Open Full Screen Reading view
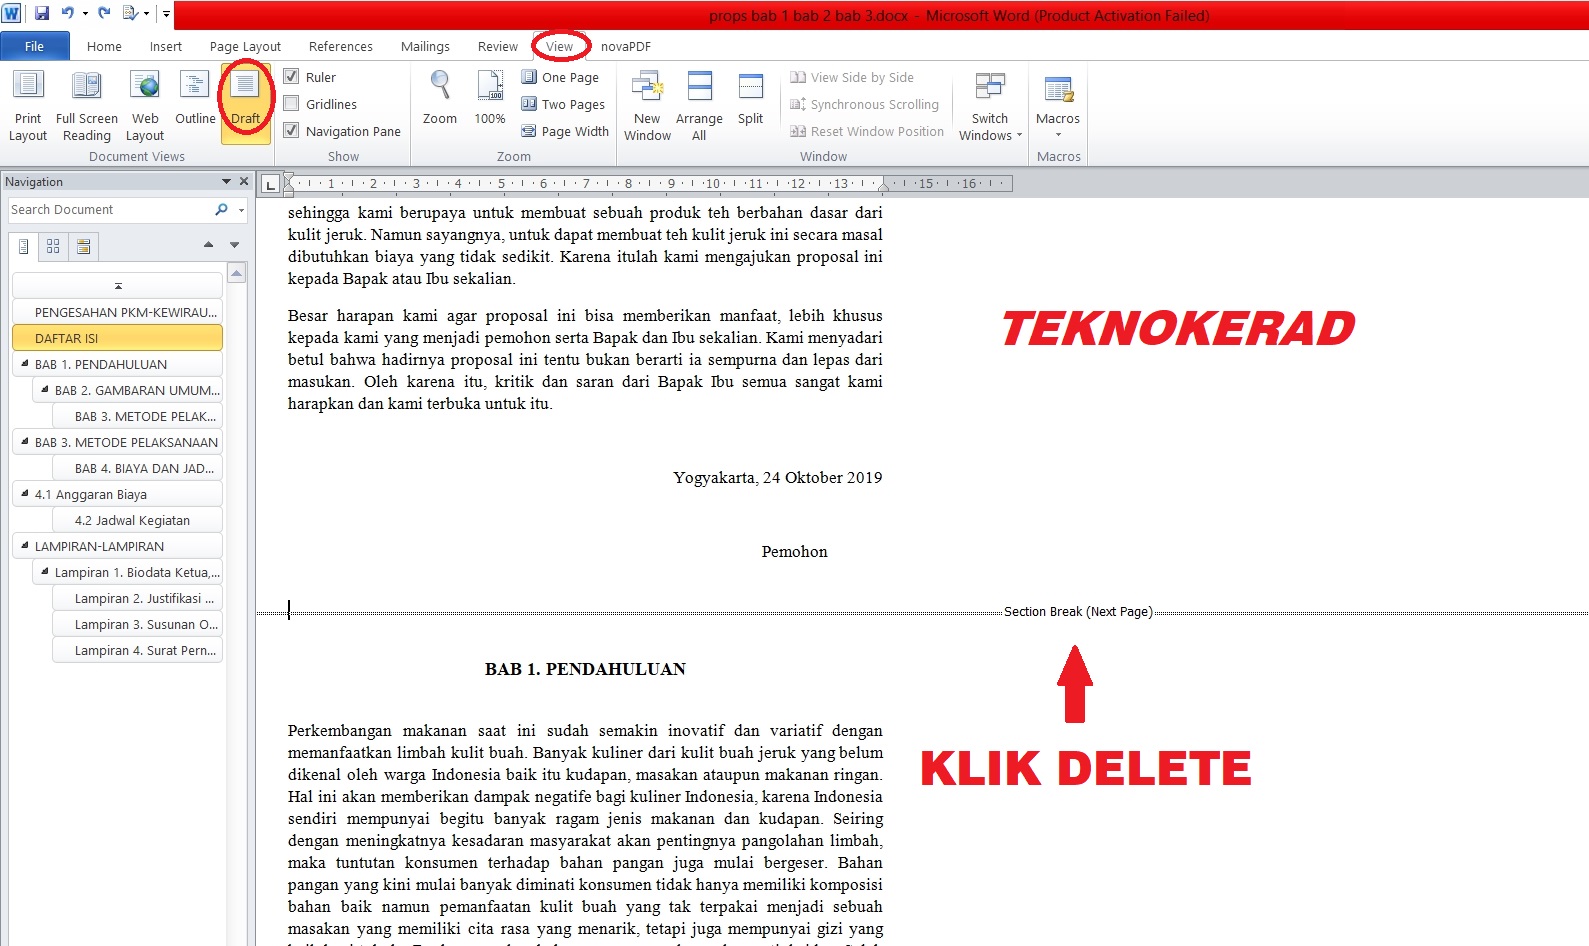This screenshot has height=946, width=1589. click(x=87, y=106)
